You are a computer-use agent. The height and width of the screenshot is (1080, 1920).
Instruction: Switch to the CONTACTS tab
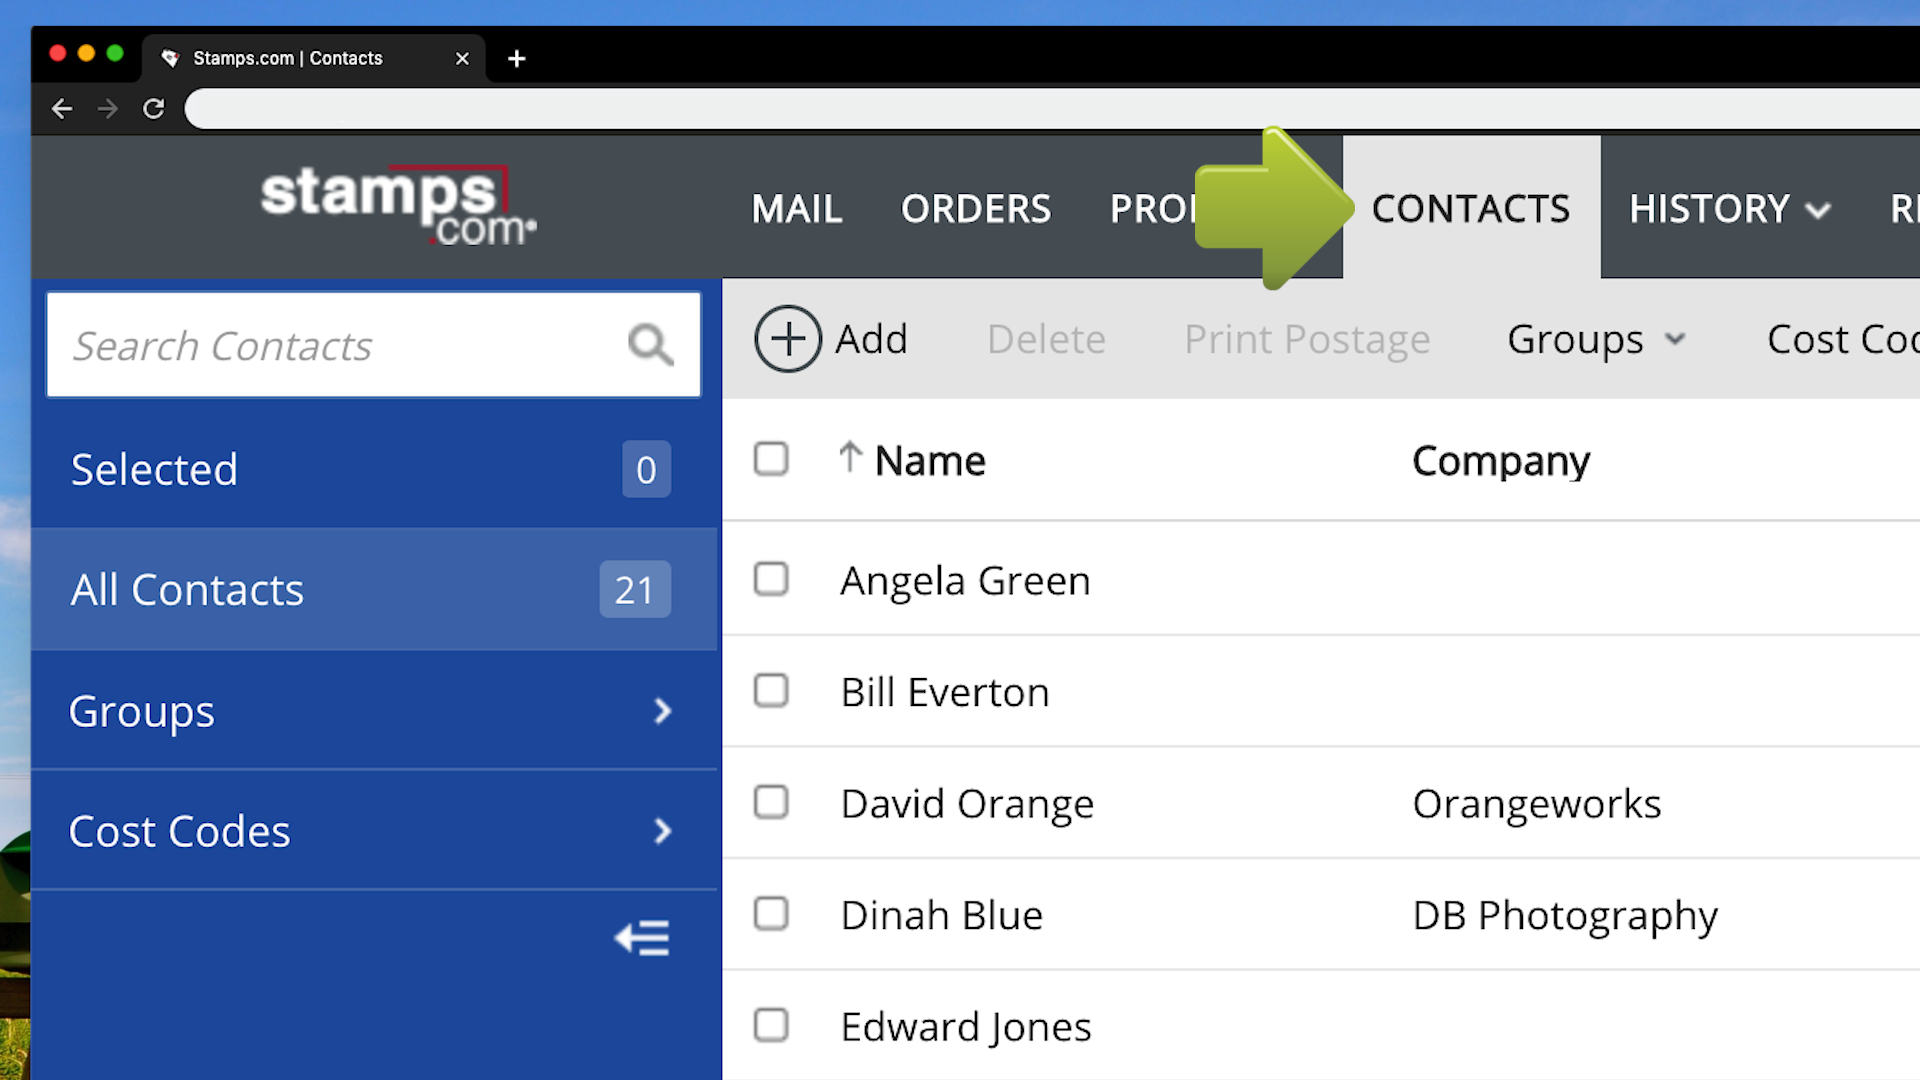(1471, 208)
